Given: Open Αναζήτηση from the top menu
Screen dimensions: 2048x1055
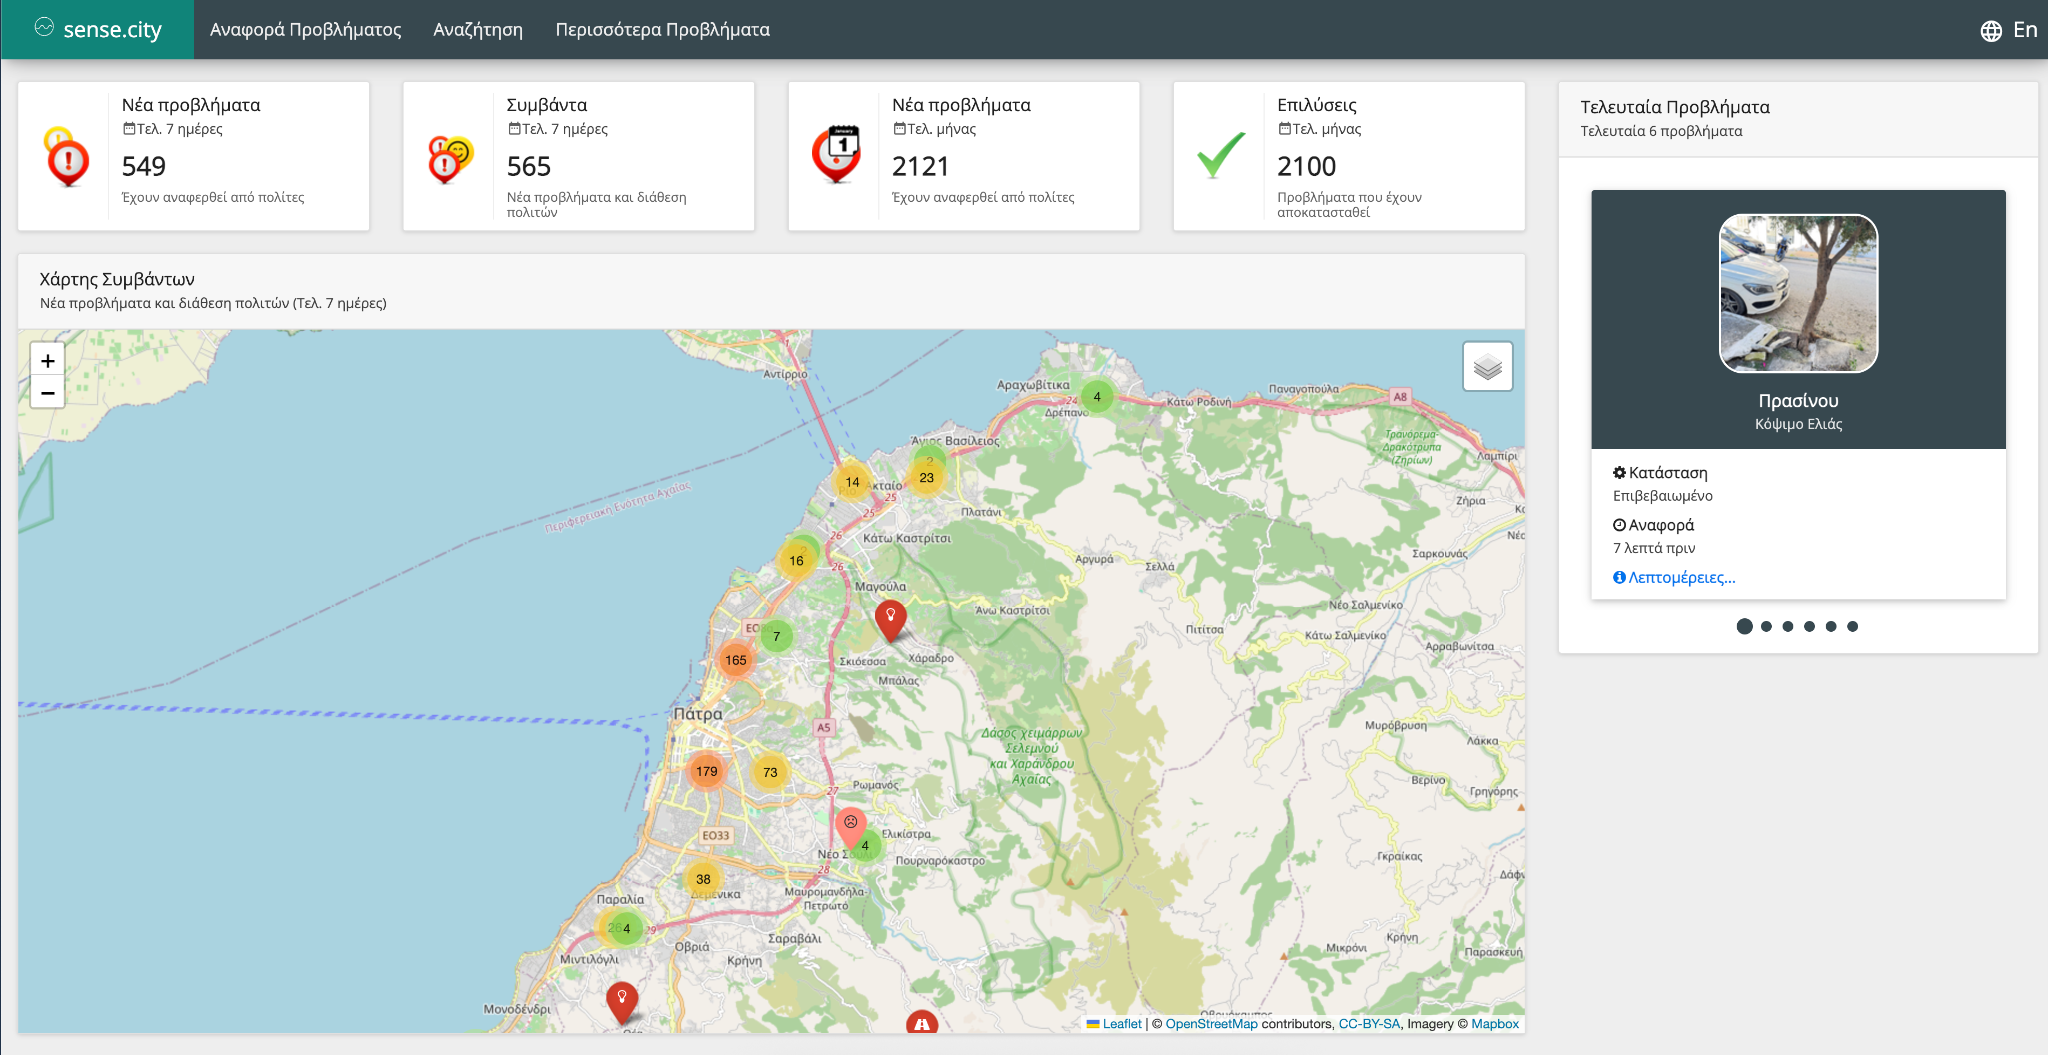Looking at the screenshot, I should click(477, 29).
